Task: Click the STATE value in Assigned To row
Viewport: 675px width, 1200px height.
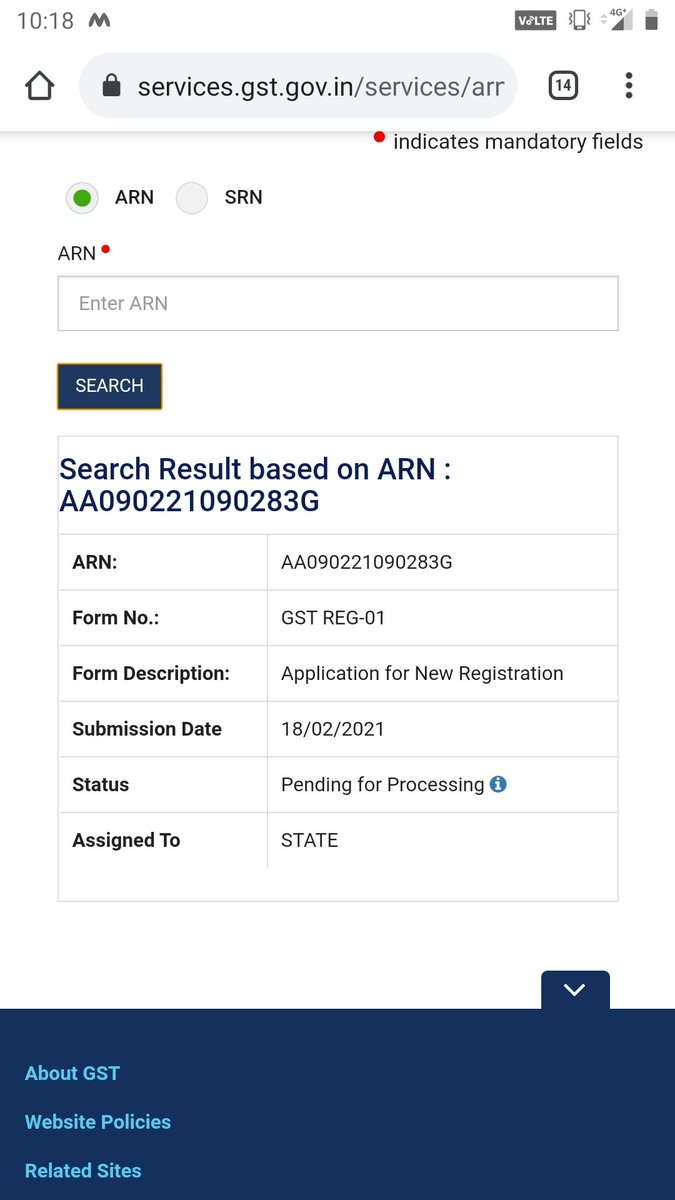Action: tap(310, 840)
